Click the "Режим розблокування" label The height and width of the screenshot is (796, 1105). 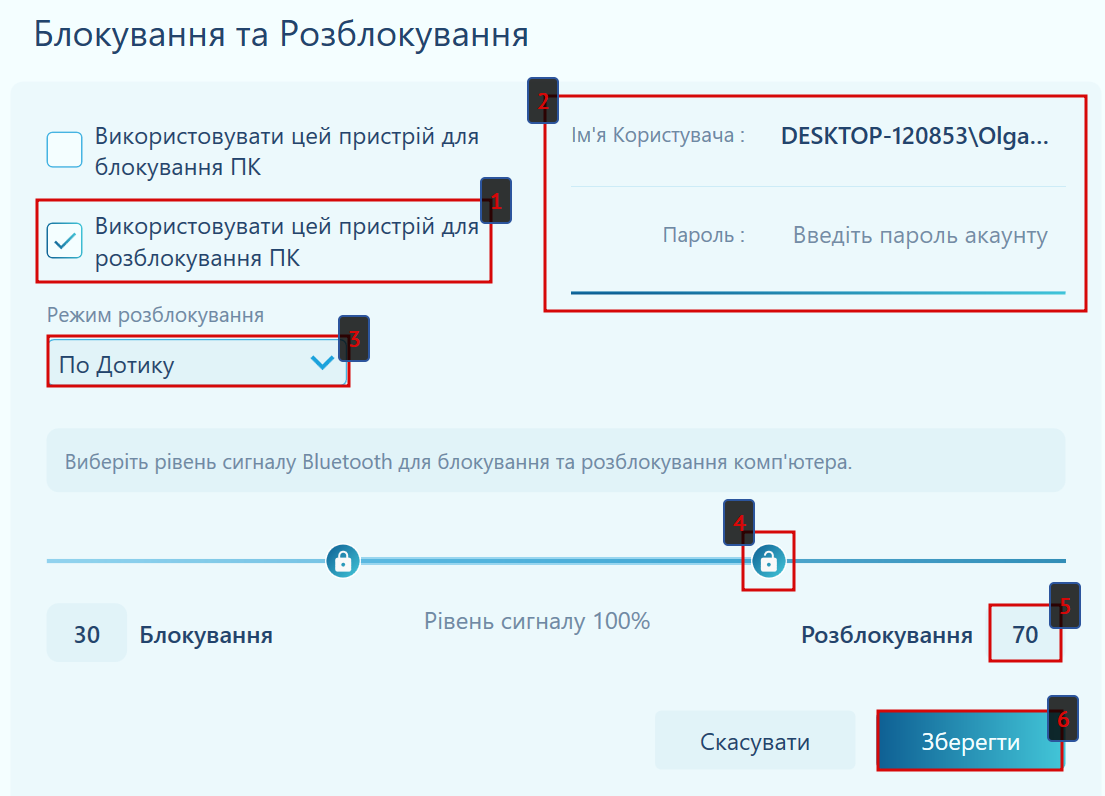pos(155,315)
